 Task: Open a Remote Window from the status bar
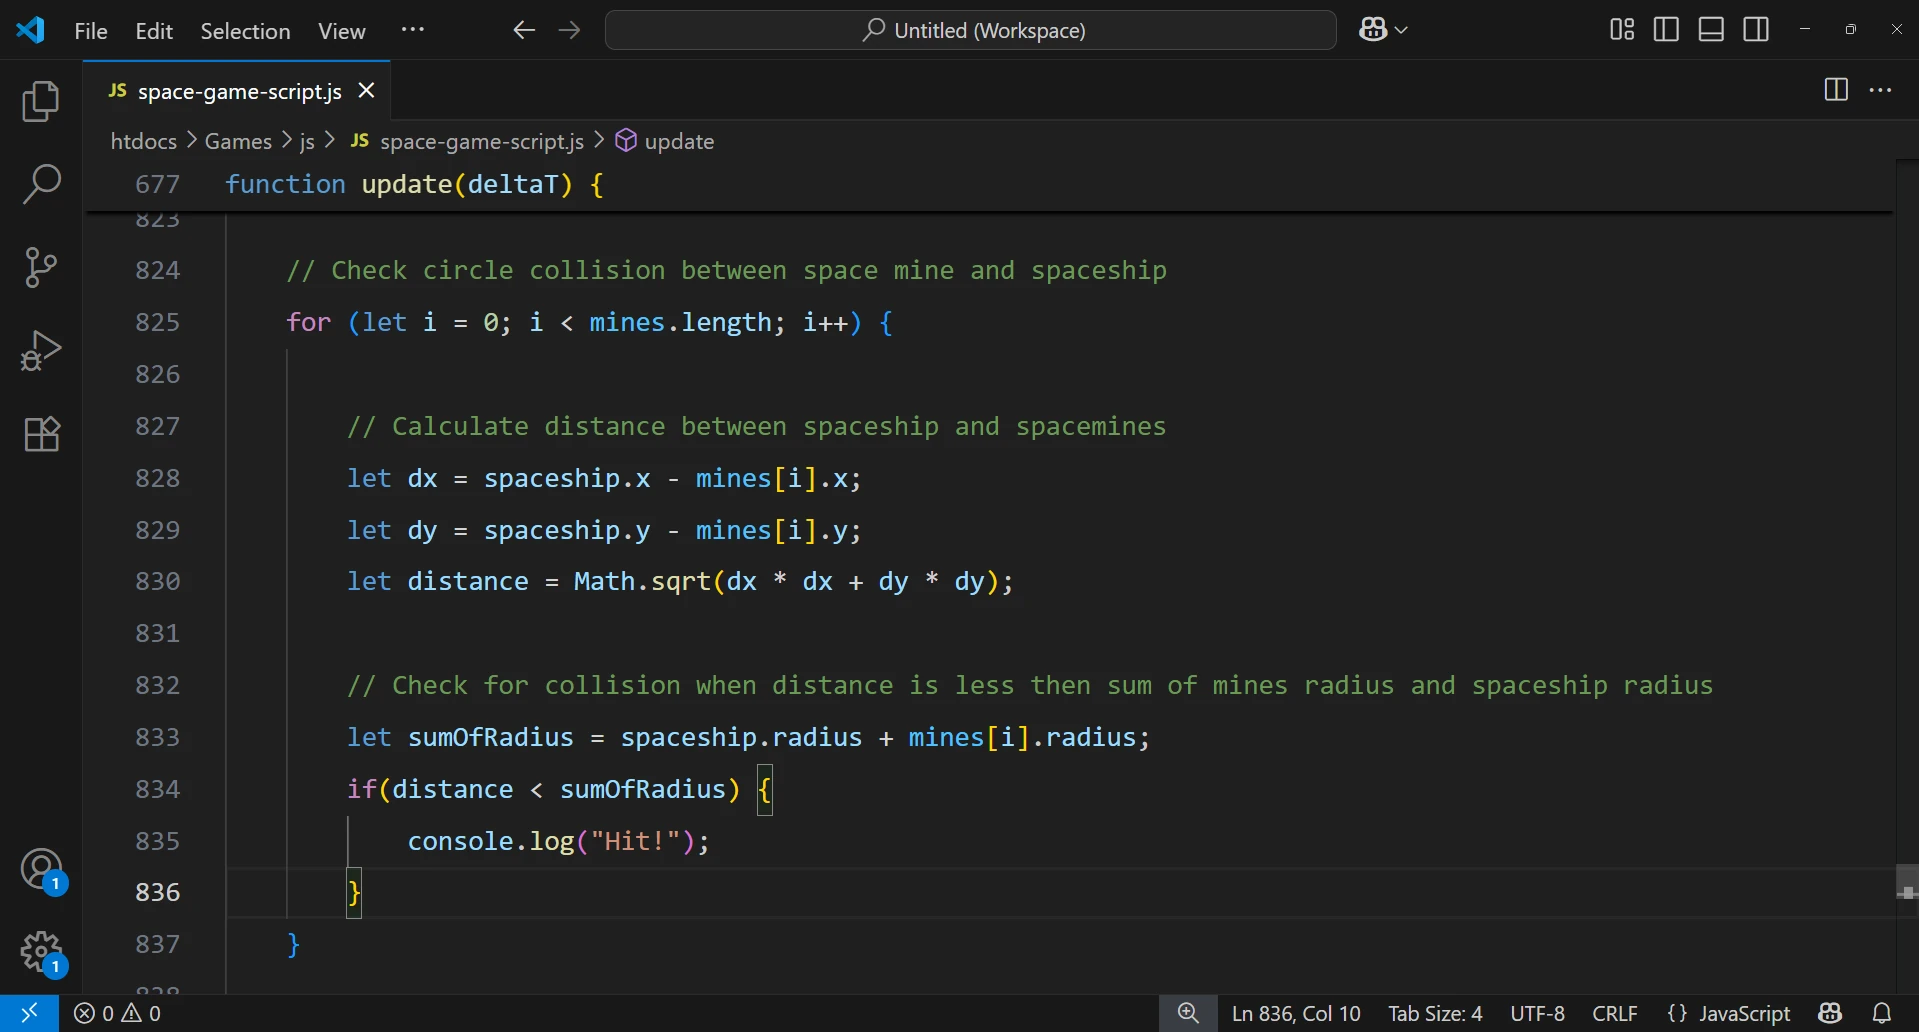(28, 1013)
